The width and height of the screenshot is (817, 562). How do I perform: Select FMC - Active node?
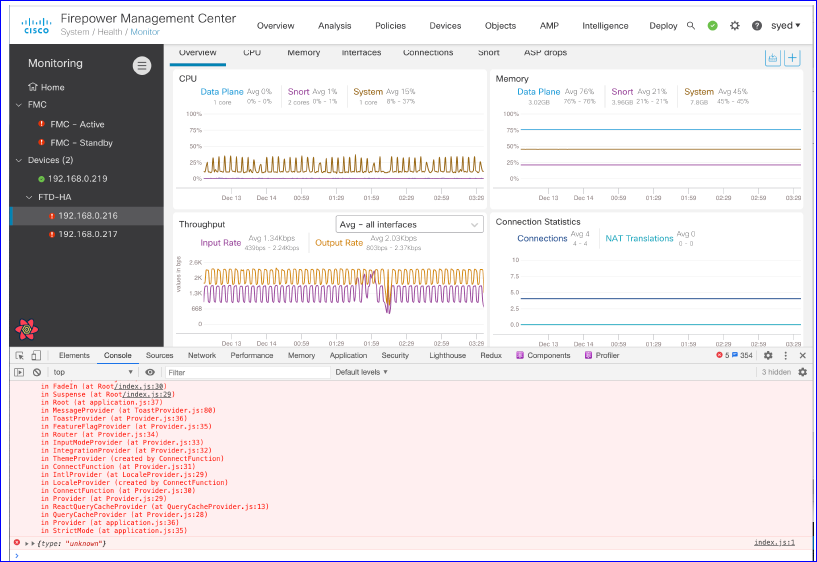77,124
